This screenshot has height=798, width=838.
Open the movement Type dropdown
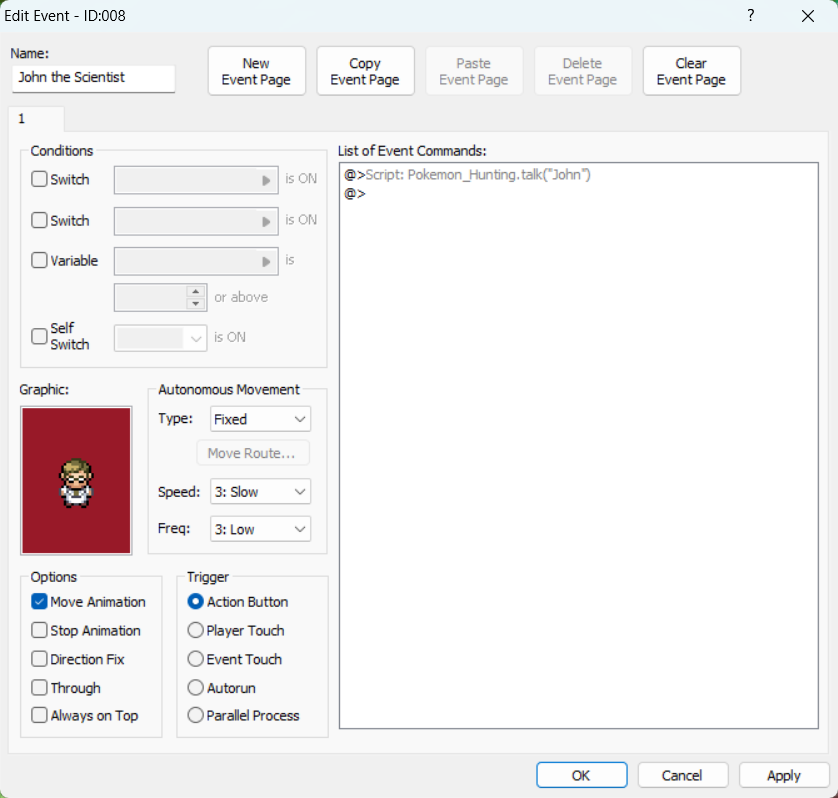pos(260,419)
